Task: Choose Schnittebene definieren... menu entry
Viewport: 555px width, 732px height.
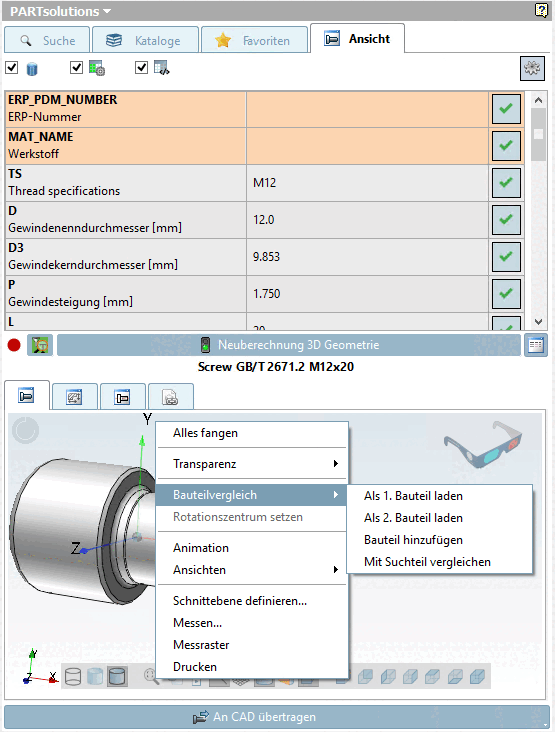Action: 253,601
